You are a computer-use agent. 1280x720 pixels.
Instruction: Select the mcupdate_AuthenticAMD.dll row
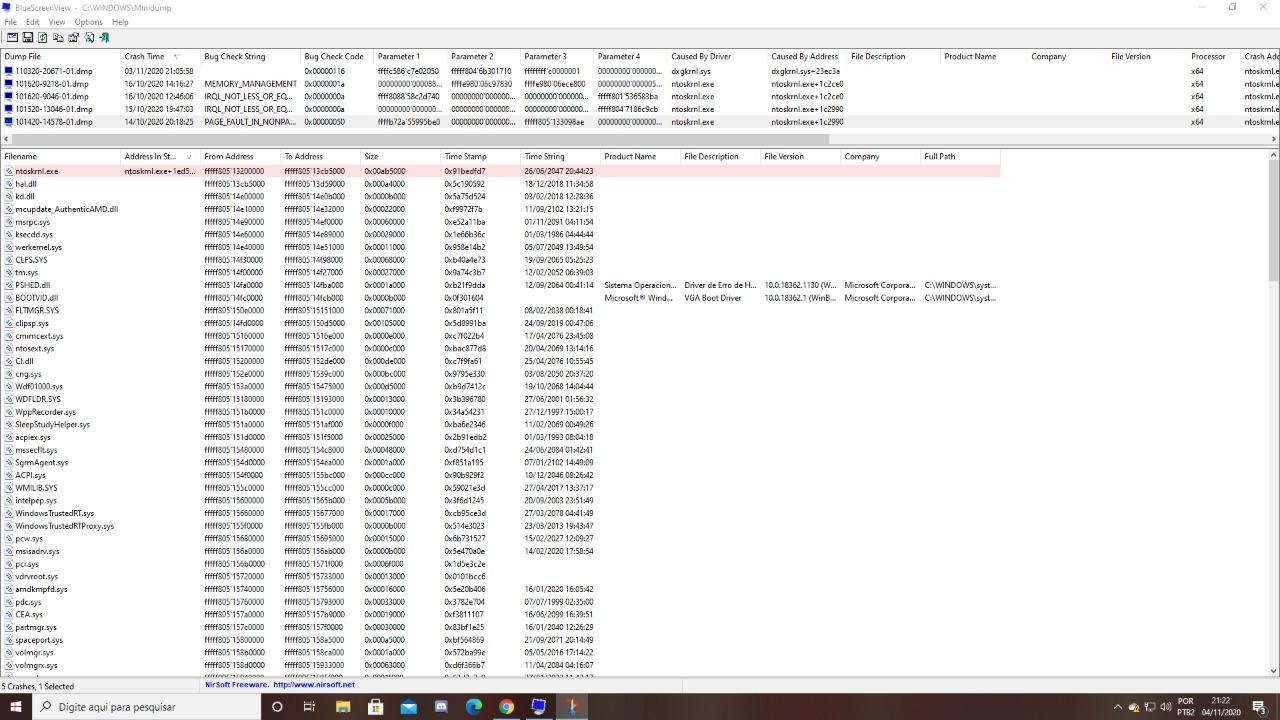pyautogui.click(x=500, y=209)
